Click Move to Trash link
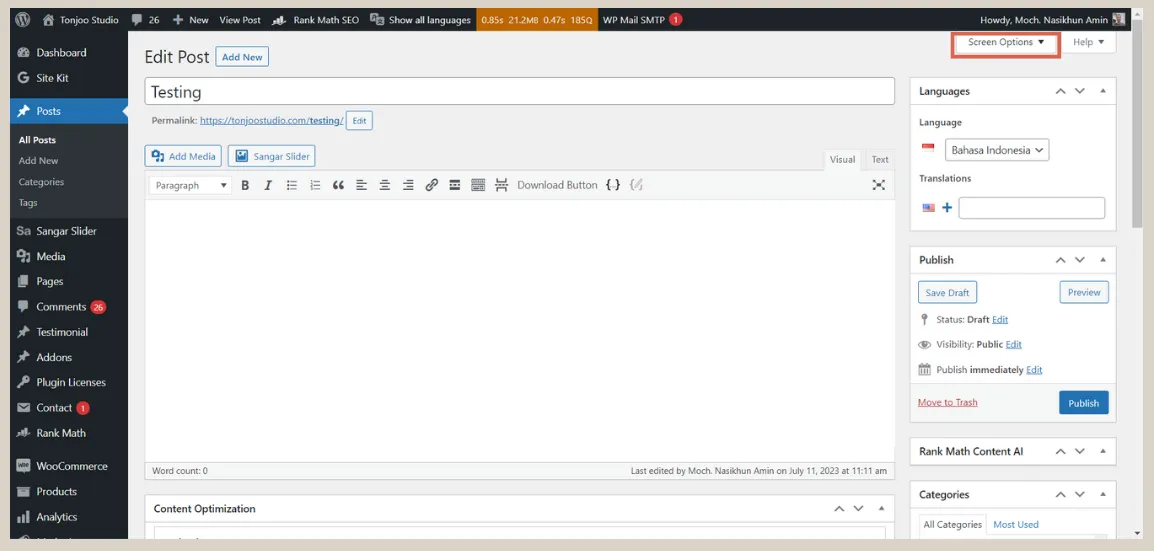Image resolution: width=1154 pixels, height=551 pixels. click(947, 402)
